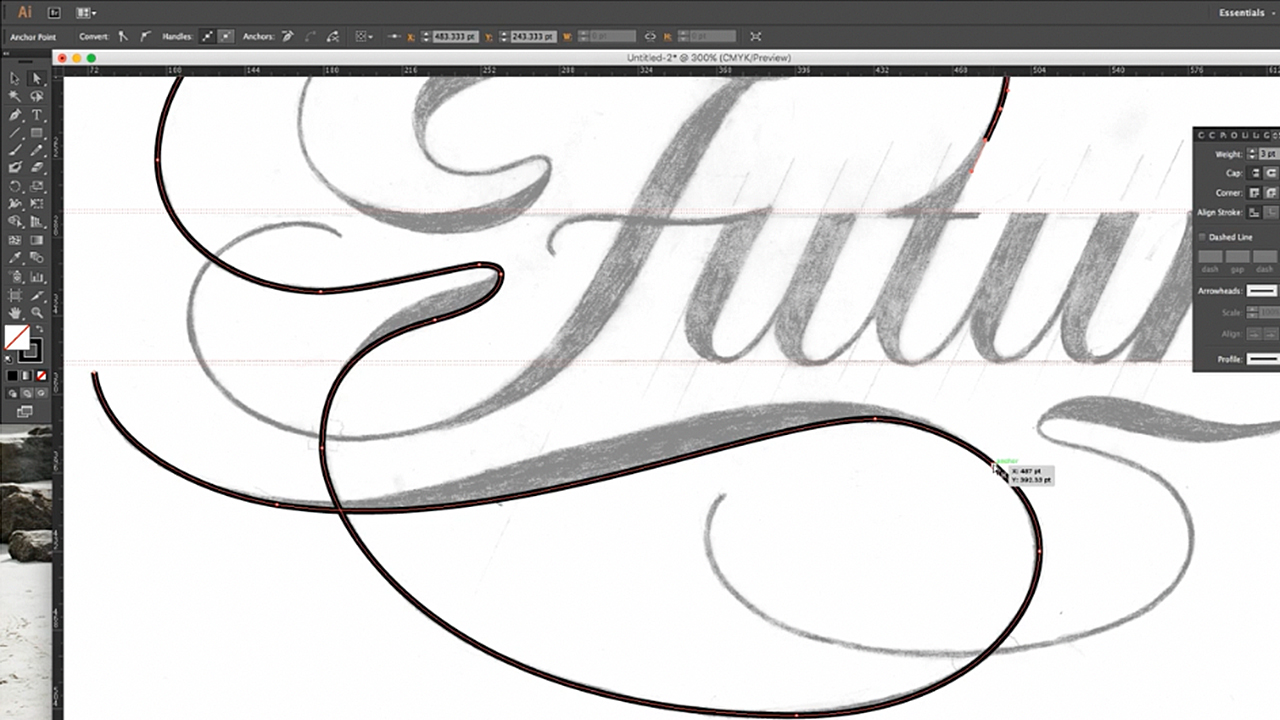
Task: Select the Eraser tool
Action: 37,165
